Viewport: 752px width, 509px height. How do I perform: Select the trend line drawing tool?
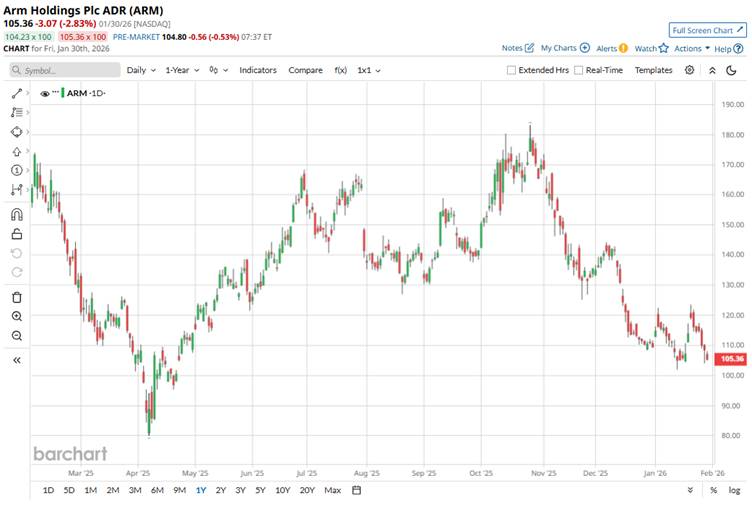coord(17,93)
